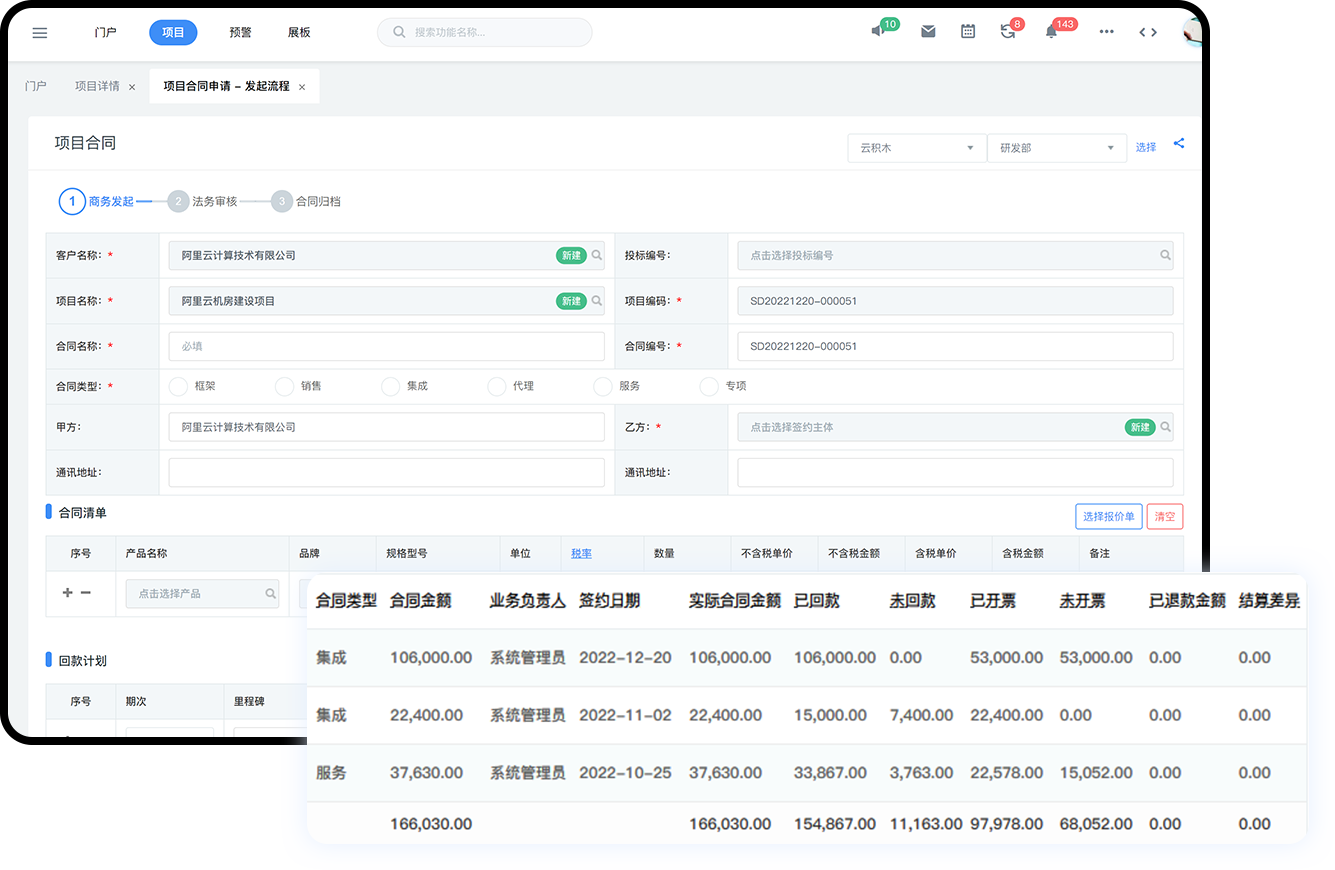Click the more options ellipsis

point(1106,32)
